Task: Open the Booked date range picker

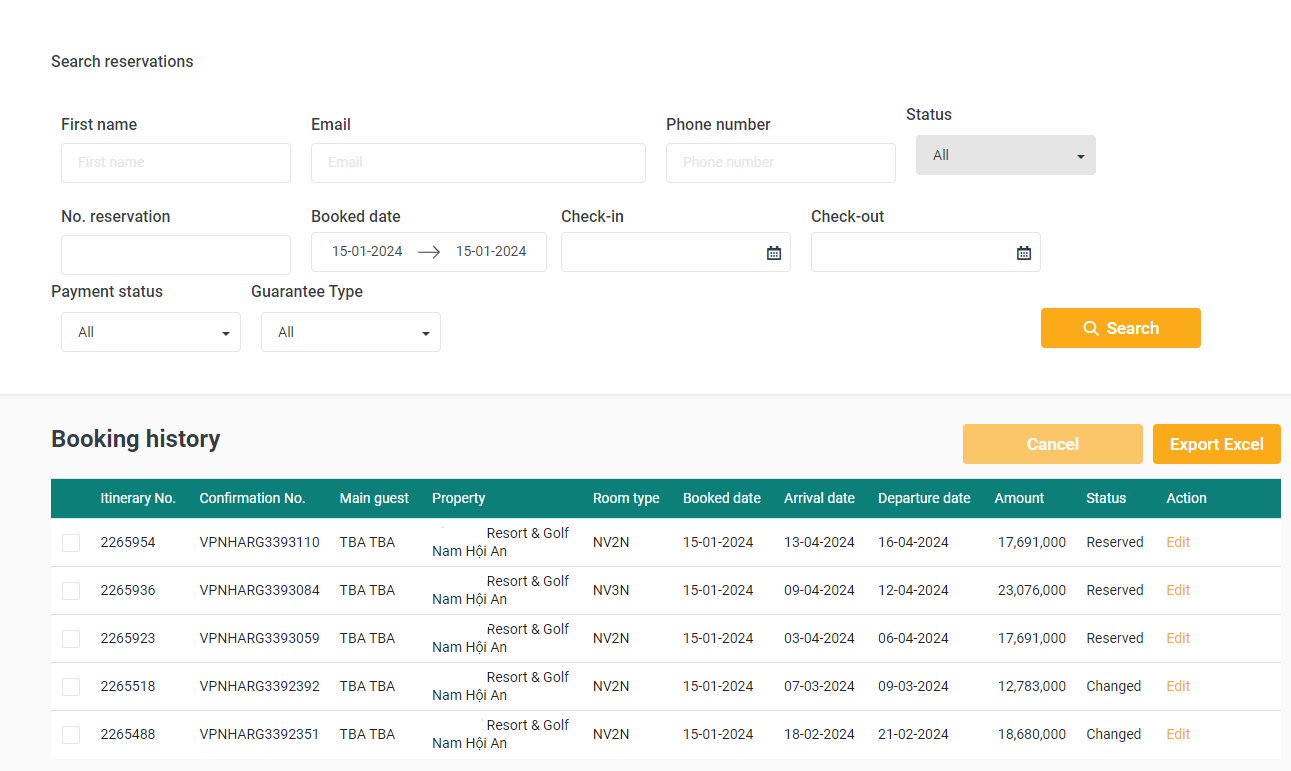Action: click(428, 252)
